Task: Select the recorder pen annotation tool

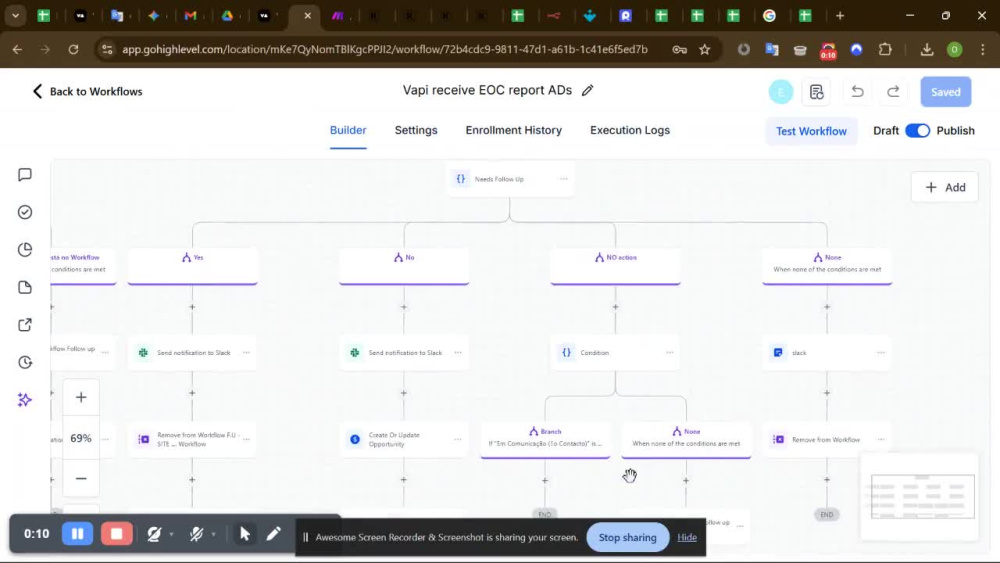Action: (274, 534)
